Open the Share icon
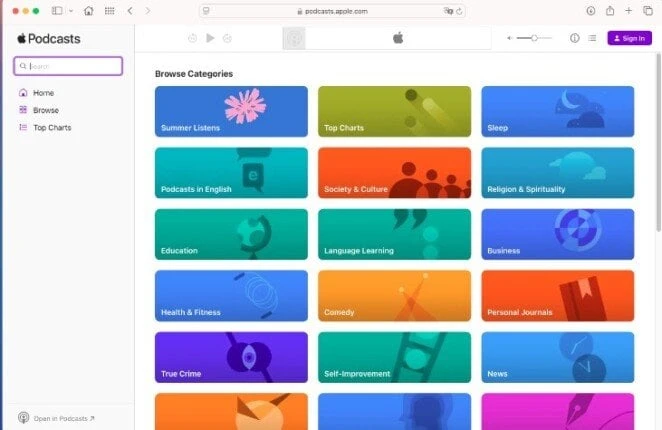This screenshot has width=662, height=430. [x=610, y=11]
